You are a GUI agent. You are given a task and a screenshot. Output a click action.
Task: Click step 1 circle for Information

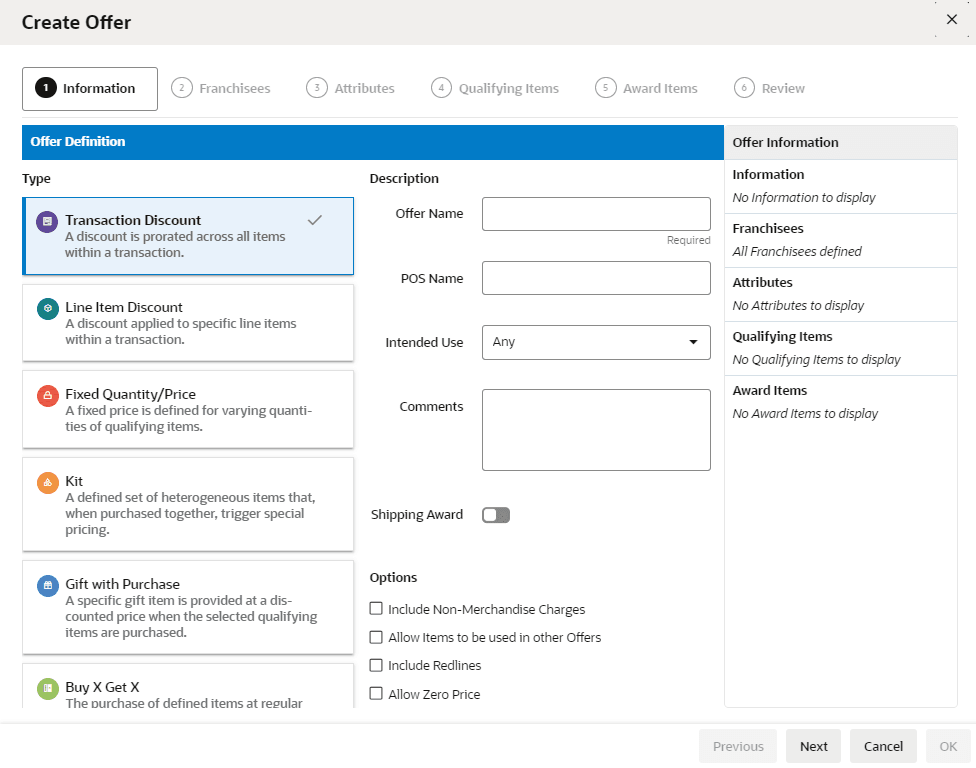(45, 88)
